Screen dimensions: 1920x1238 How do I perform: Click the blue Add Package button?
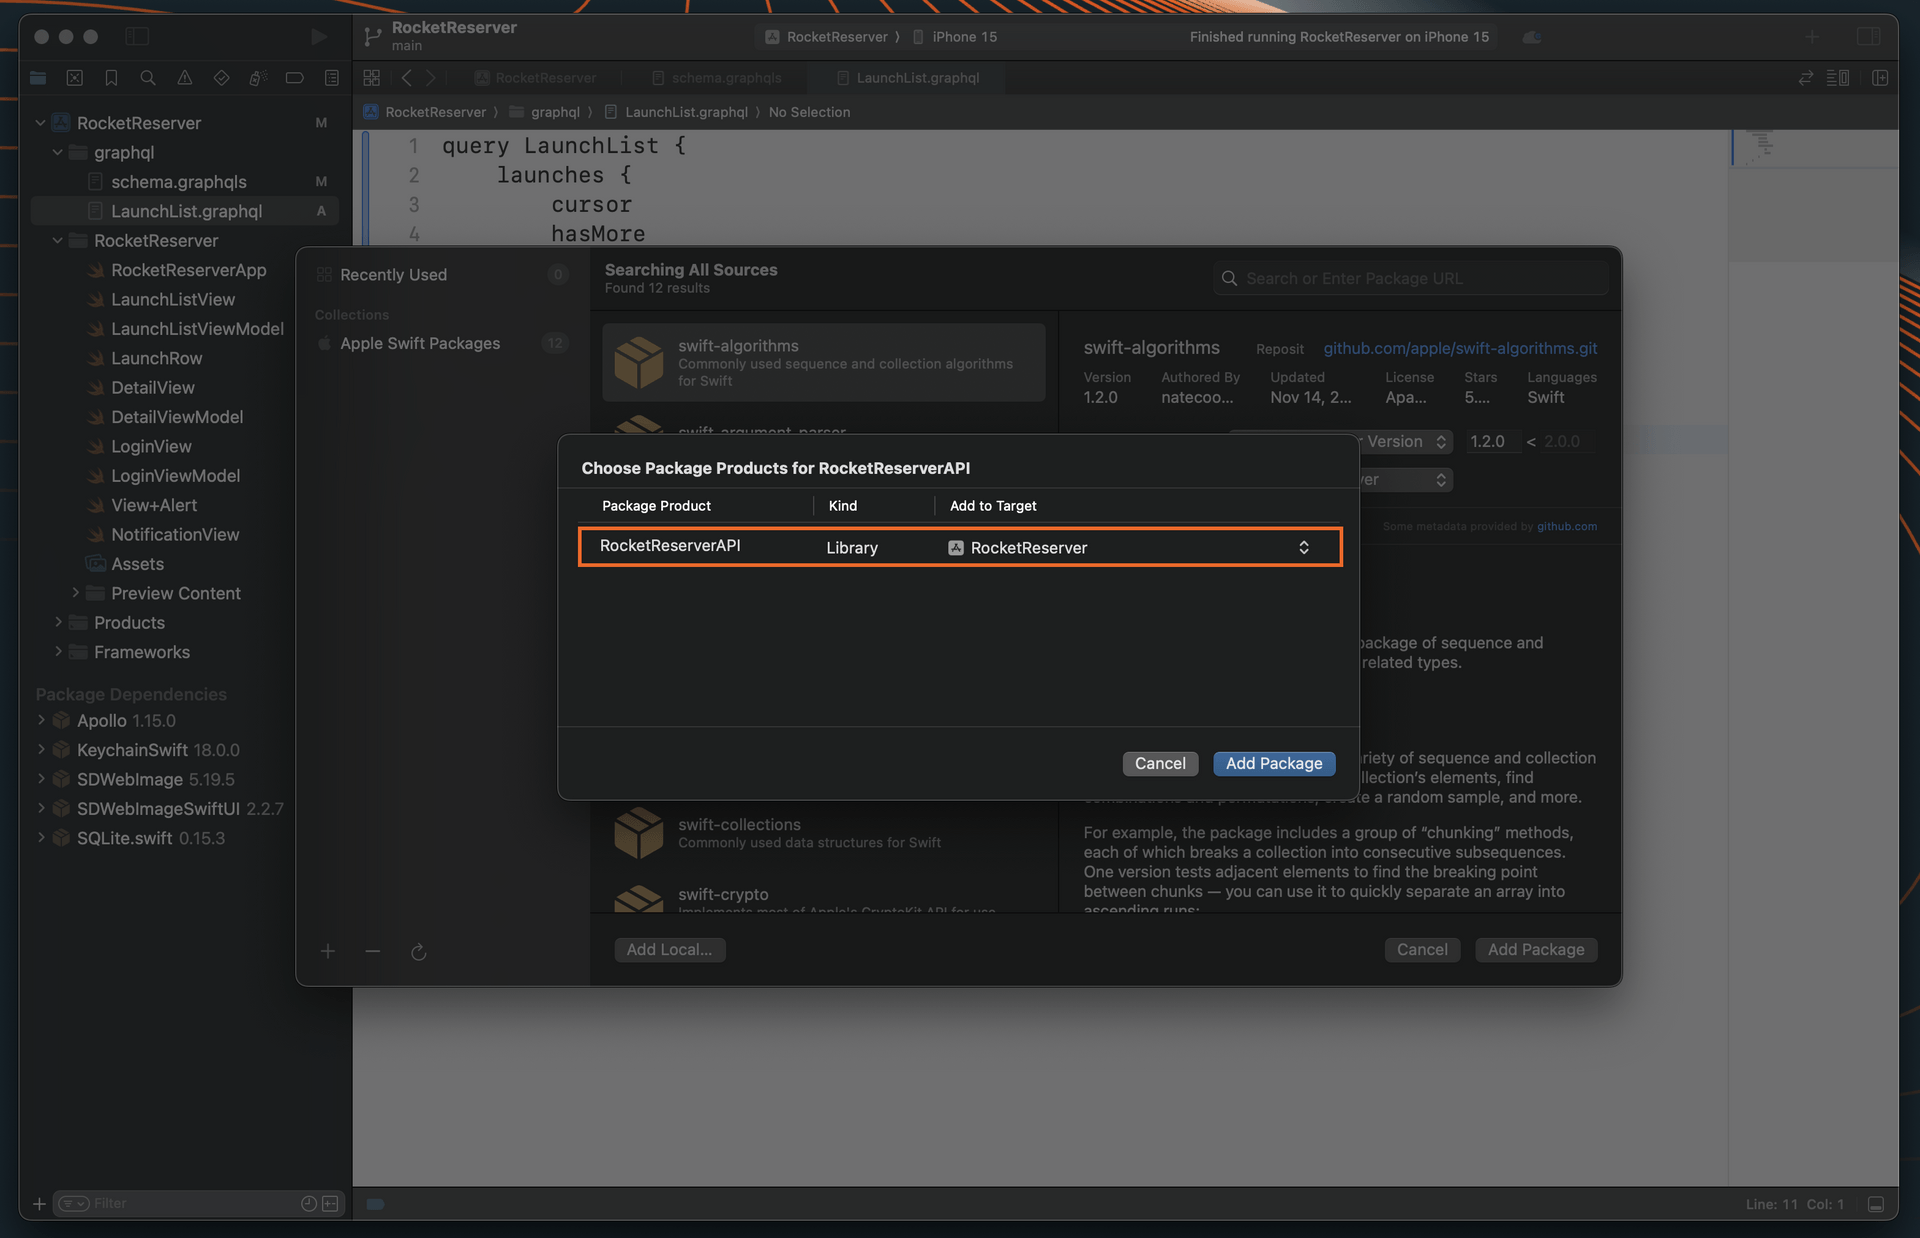1273,763
